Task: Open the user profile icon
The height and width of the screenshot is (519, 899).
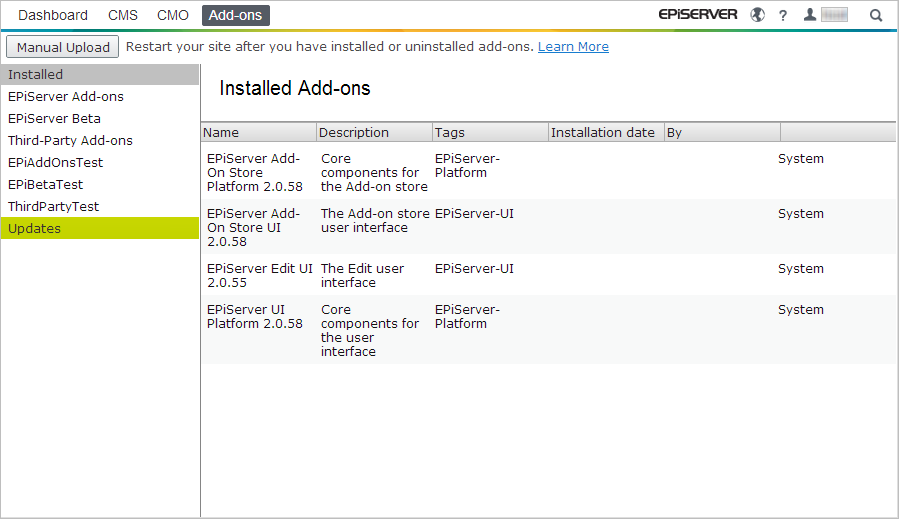Action: (810, 15)
